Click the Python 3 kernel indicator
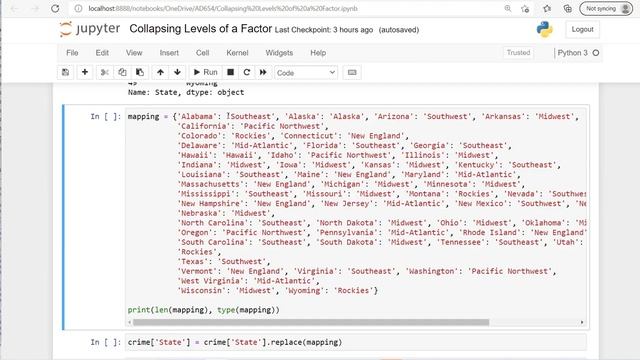Screen dimensions: 640x360 pyautogui.click(x=573, y=53)
